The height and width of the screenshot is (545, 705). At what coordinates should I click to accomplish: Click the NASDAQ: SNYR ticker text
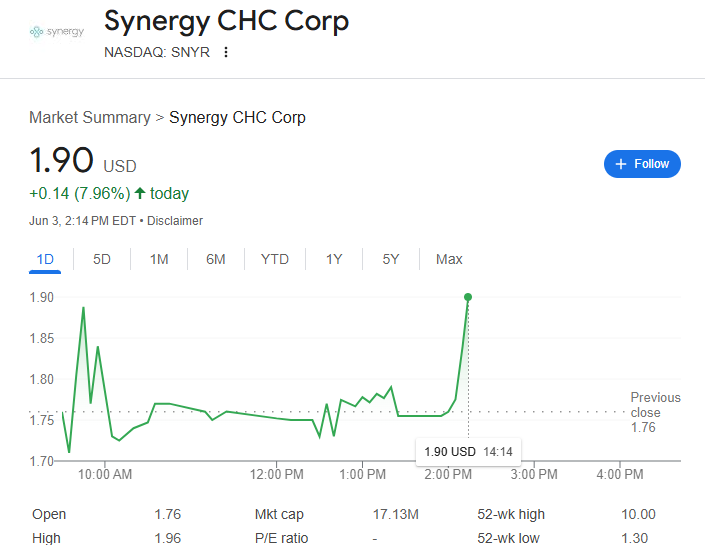(x=157, y=52)
